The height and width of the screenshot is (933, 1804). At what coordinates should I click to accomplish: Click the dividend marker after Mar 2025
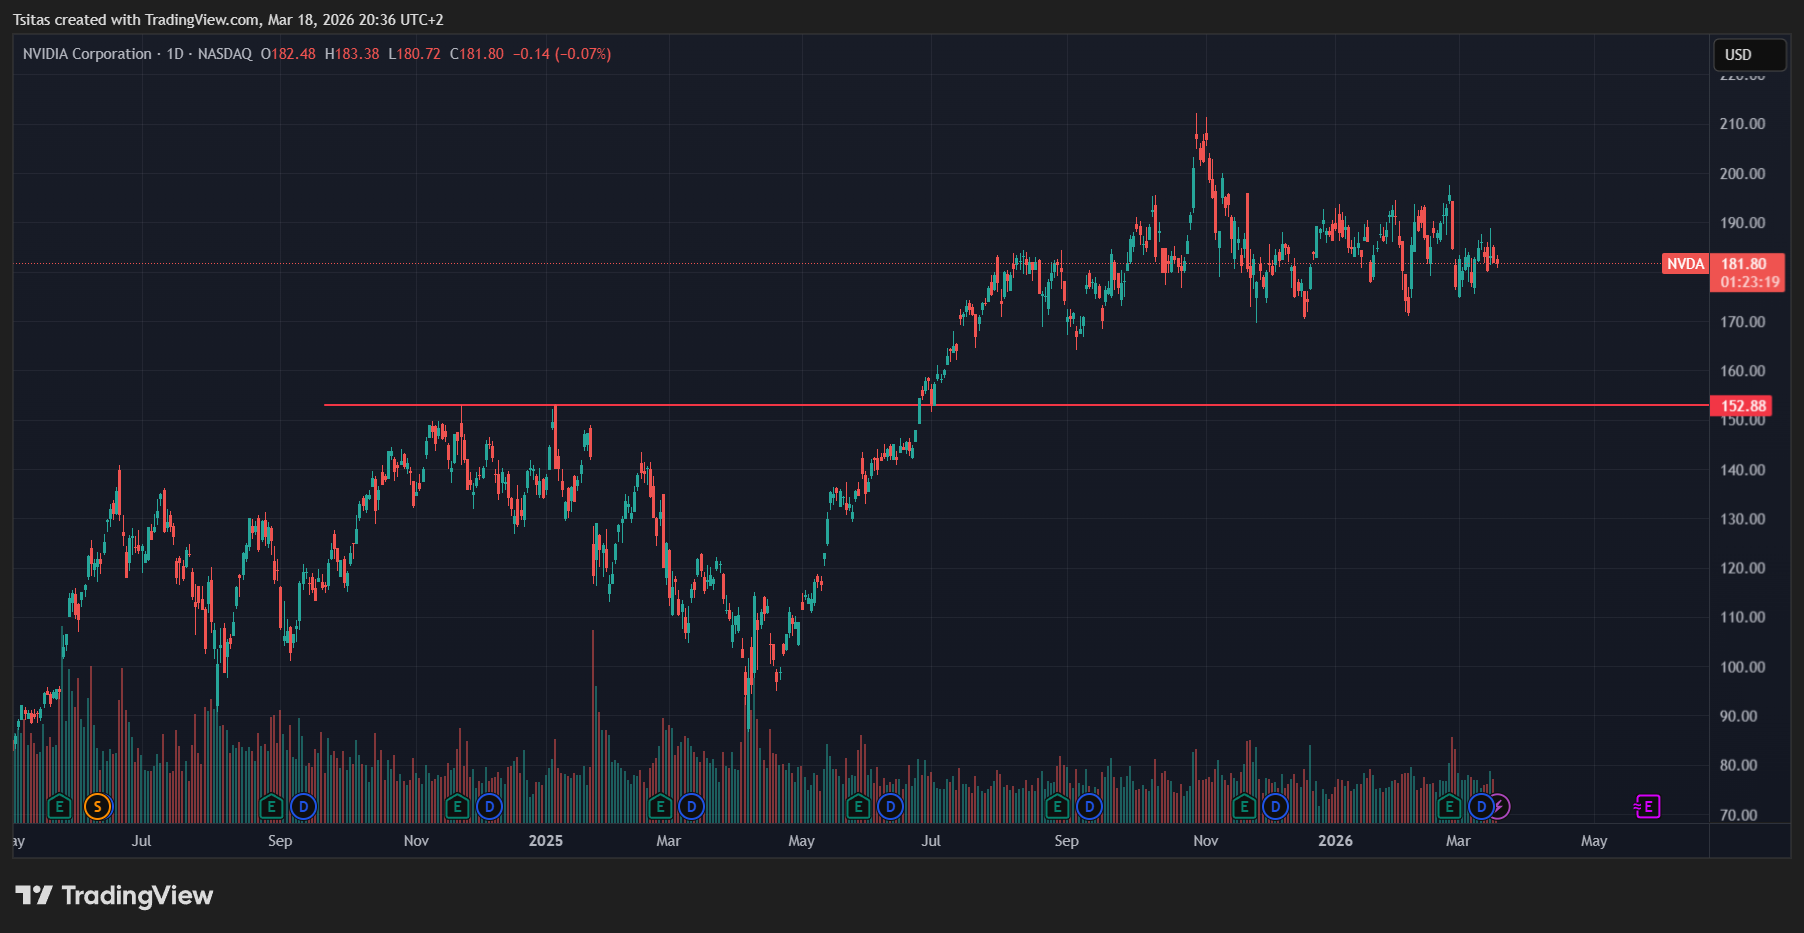[691, 806]
